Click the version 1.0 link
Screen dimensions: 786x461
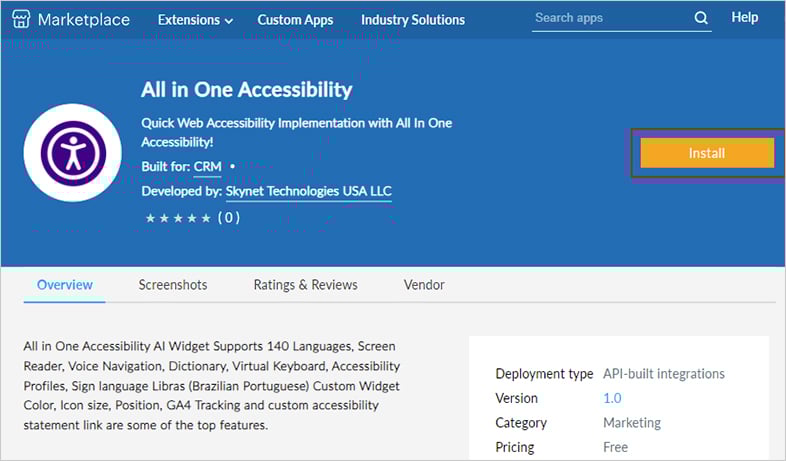pos(612,398)
